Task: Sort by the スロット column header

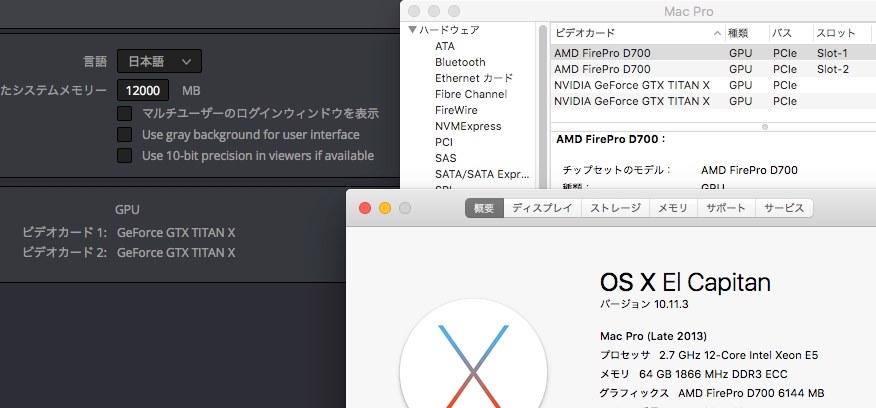Action: click(844, 33)
